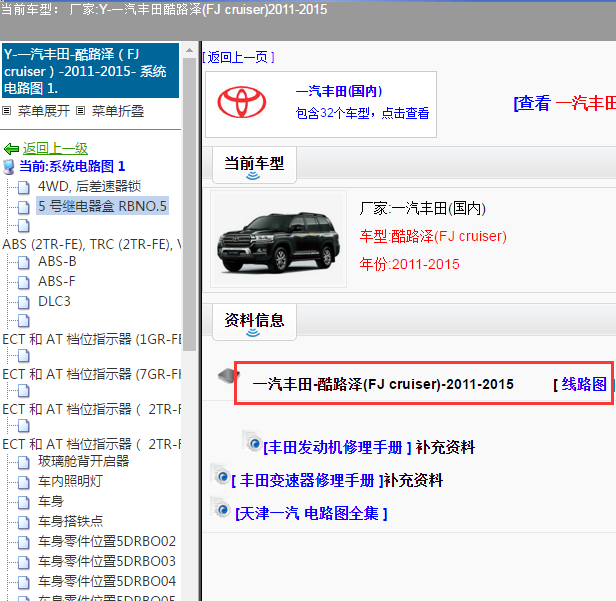This screenshot has width=616, height=601.
Task: Click the blue sidebar header Y-一汽丰田-酷路泽
Action: point(90,71)
